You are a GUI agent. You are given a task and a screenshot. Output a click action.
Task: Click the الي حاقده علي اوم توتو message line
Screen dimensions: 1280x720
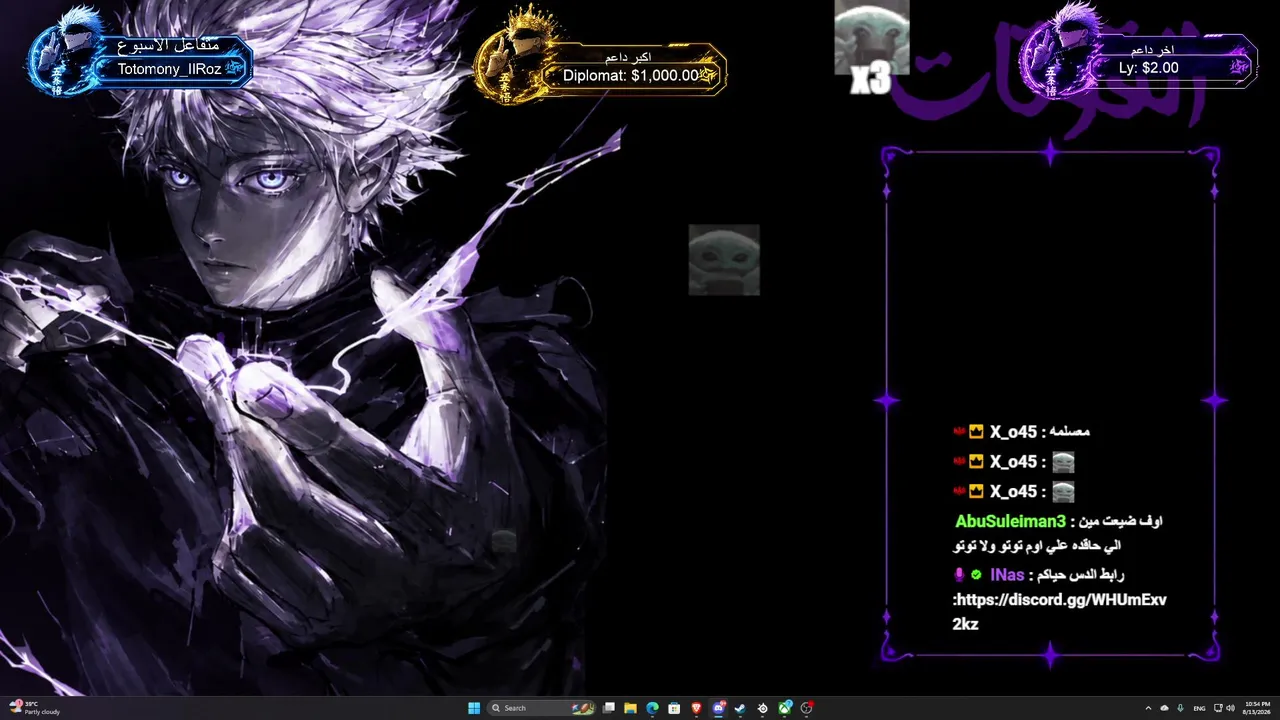point(1037,546)
